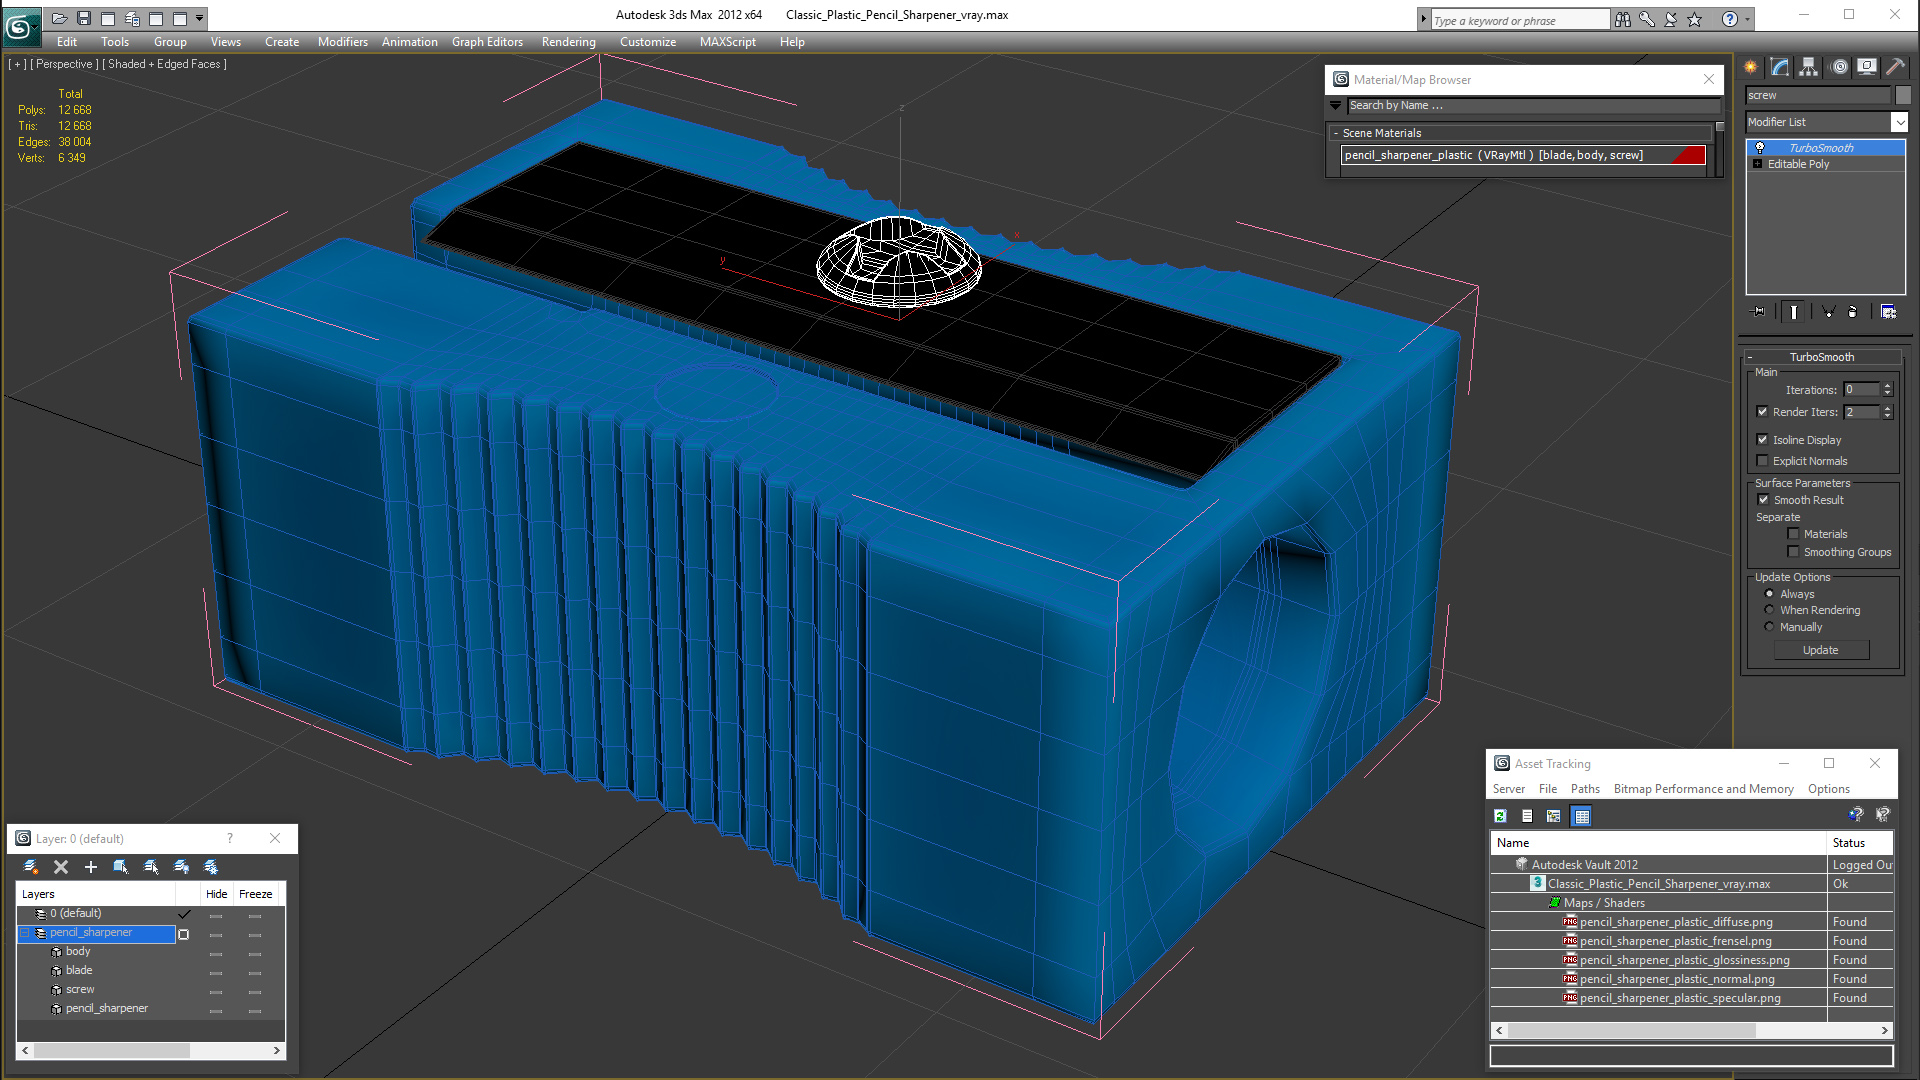Screen dimensions: 1920x1080
Task: Click the Configure Modifier Sets icon
Action: pos(1888,312)
